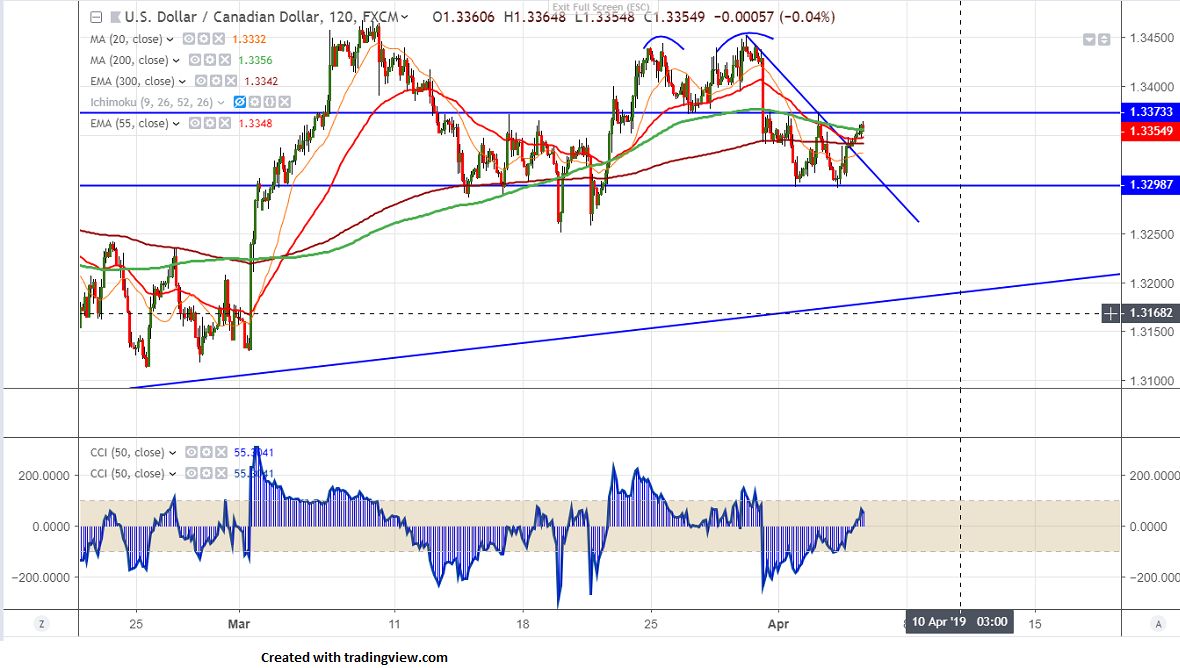
Task: Click the MA (20, close) indicator label
Action: click(x=126, y=39)
